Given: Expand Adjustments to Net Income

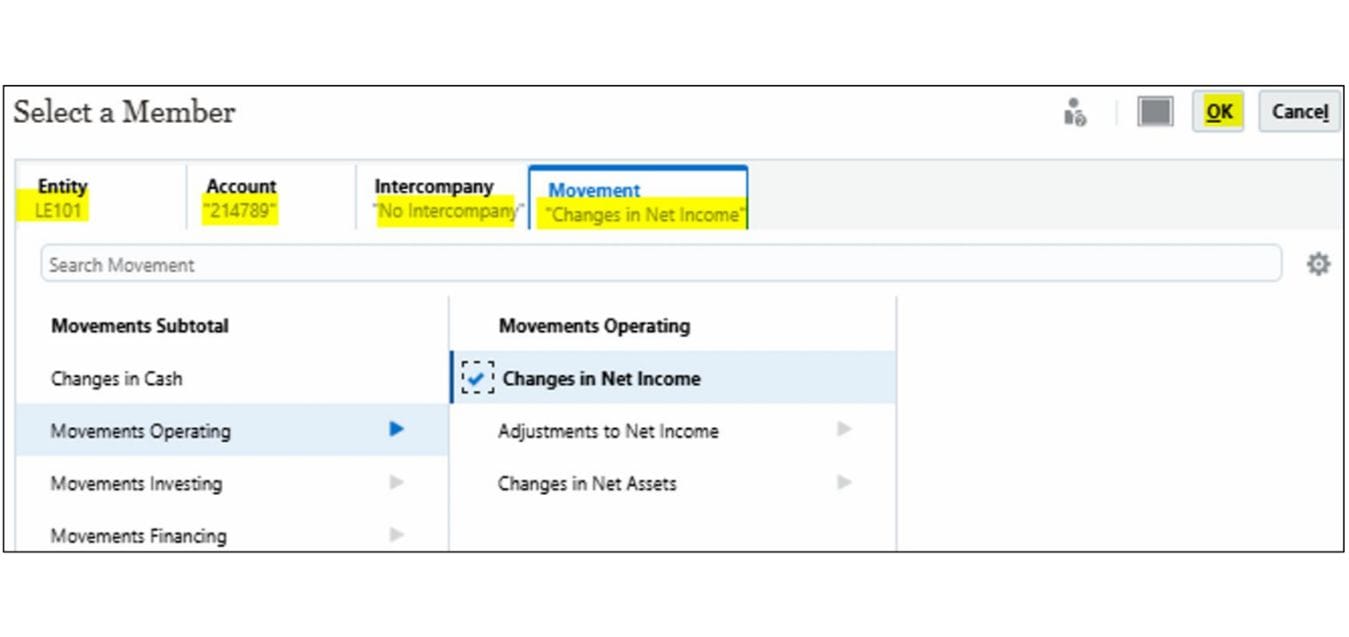Looking at the screenshot, I should click(x=843, y=431).
